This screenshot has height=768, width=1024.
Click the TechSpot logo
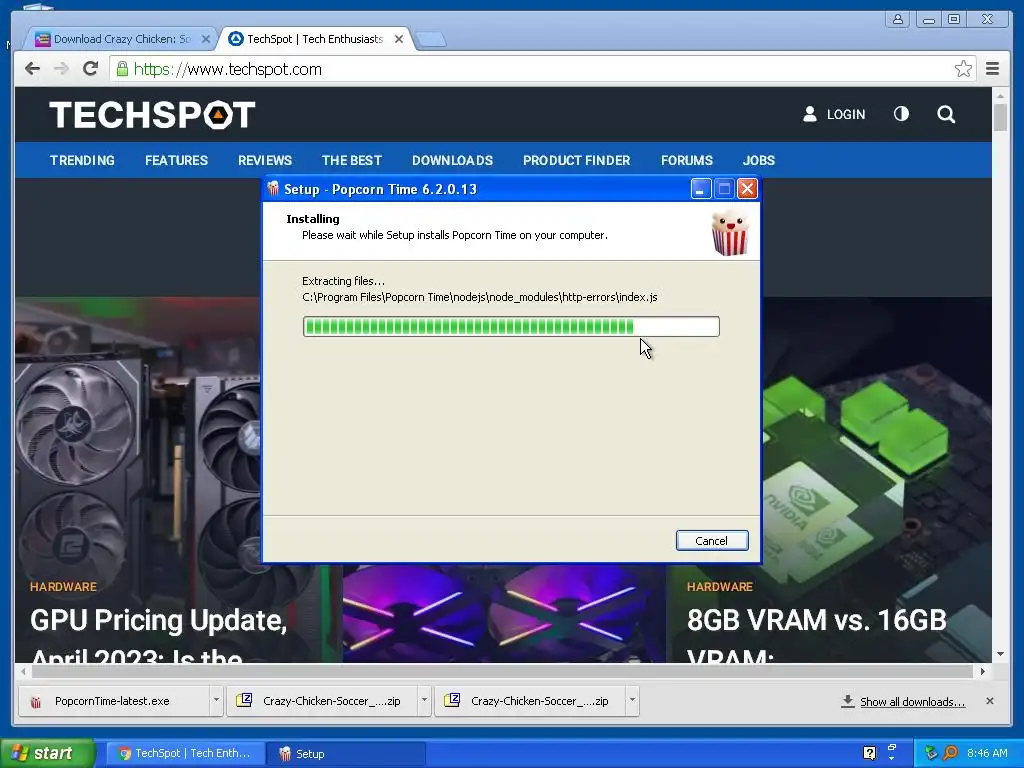coord(152,115)
